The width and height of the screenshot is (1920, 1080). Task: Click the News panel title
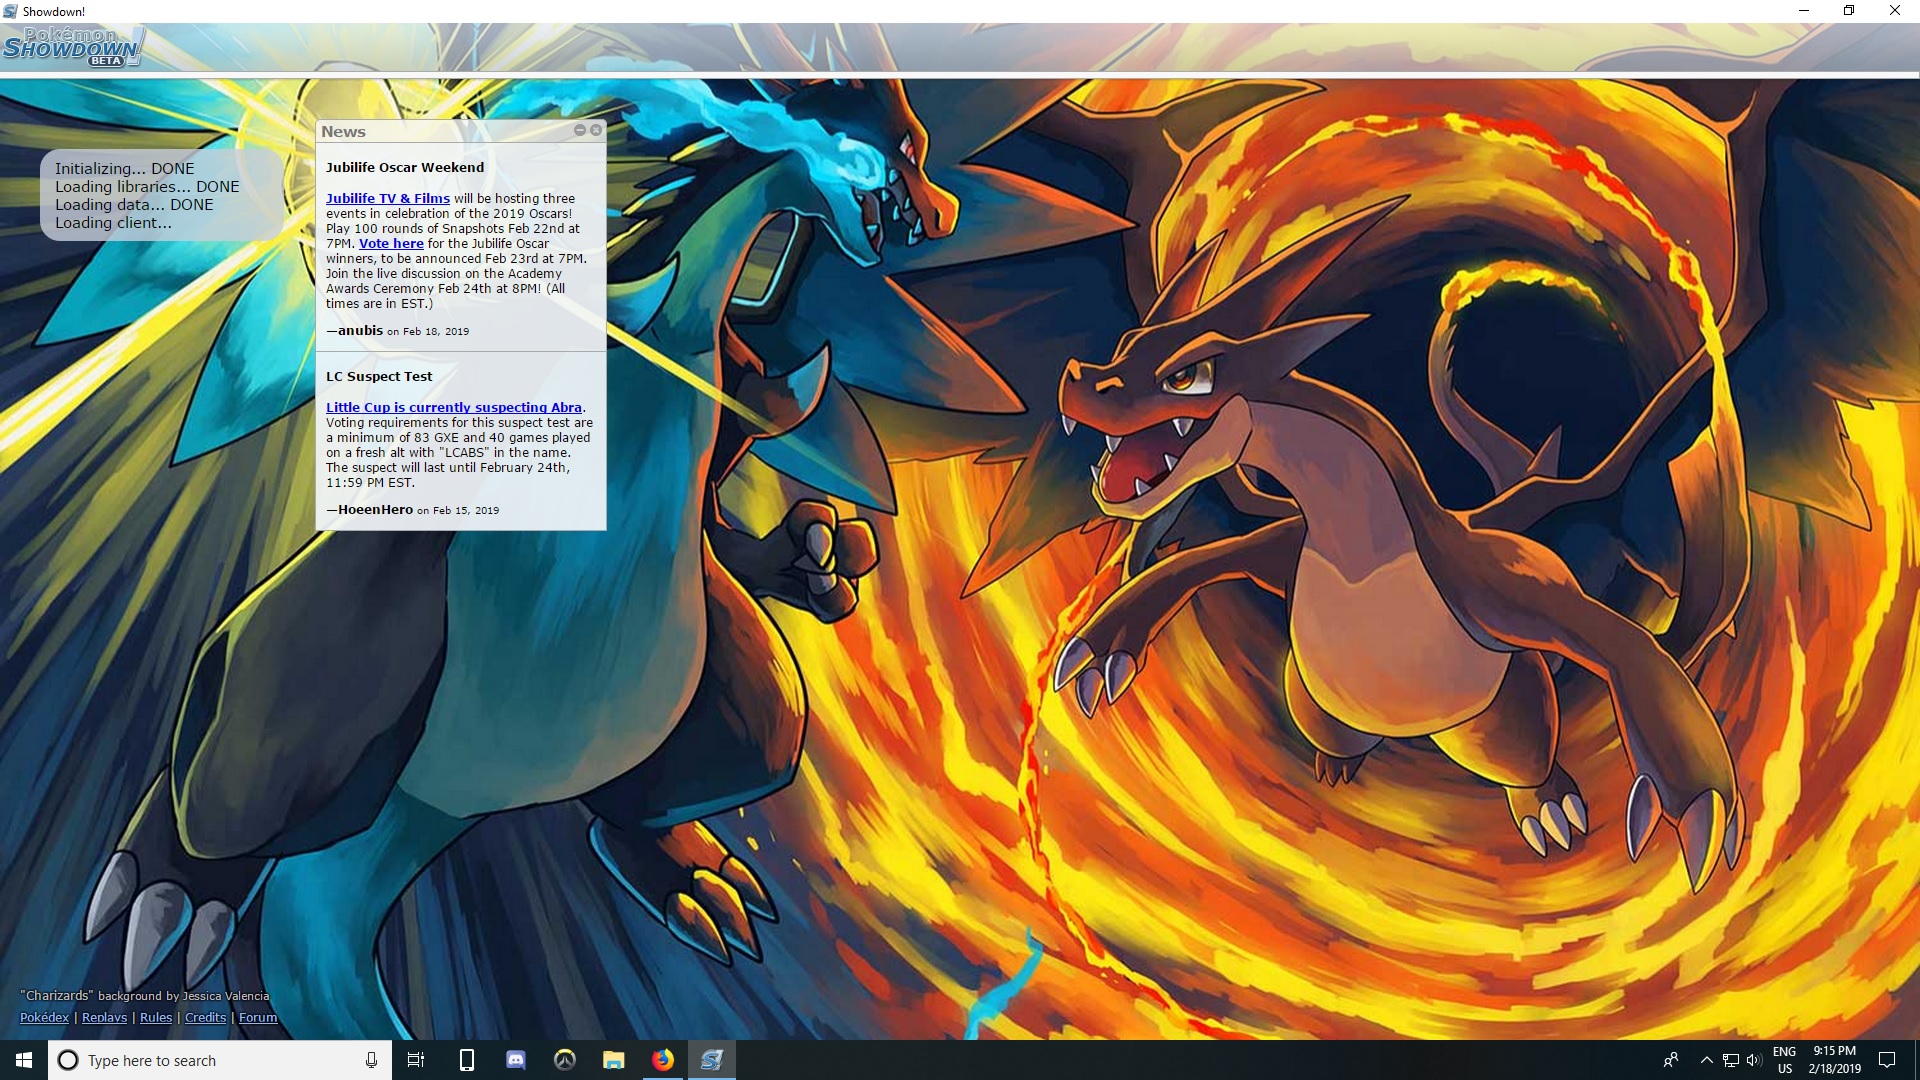[x=343, y=131]
